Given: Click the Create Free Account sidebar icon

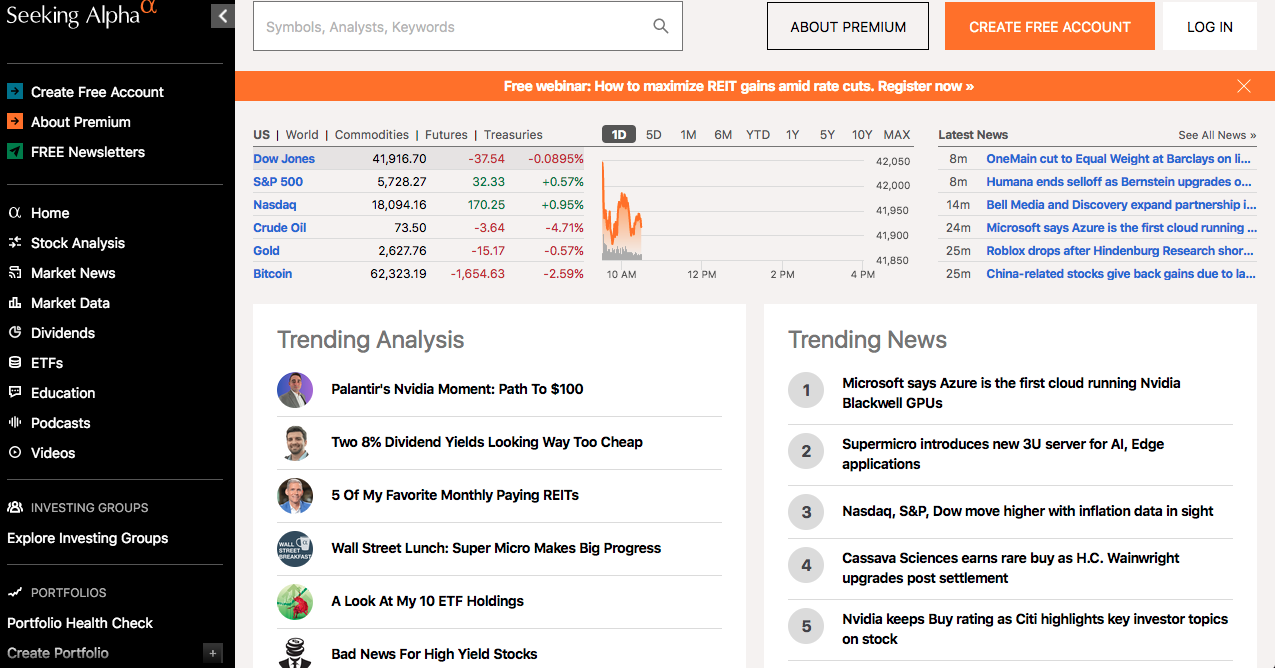Looking at the screenshot, I should point(15,92).
